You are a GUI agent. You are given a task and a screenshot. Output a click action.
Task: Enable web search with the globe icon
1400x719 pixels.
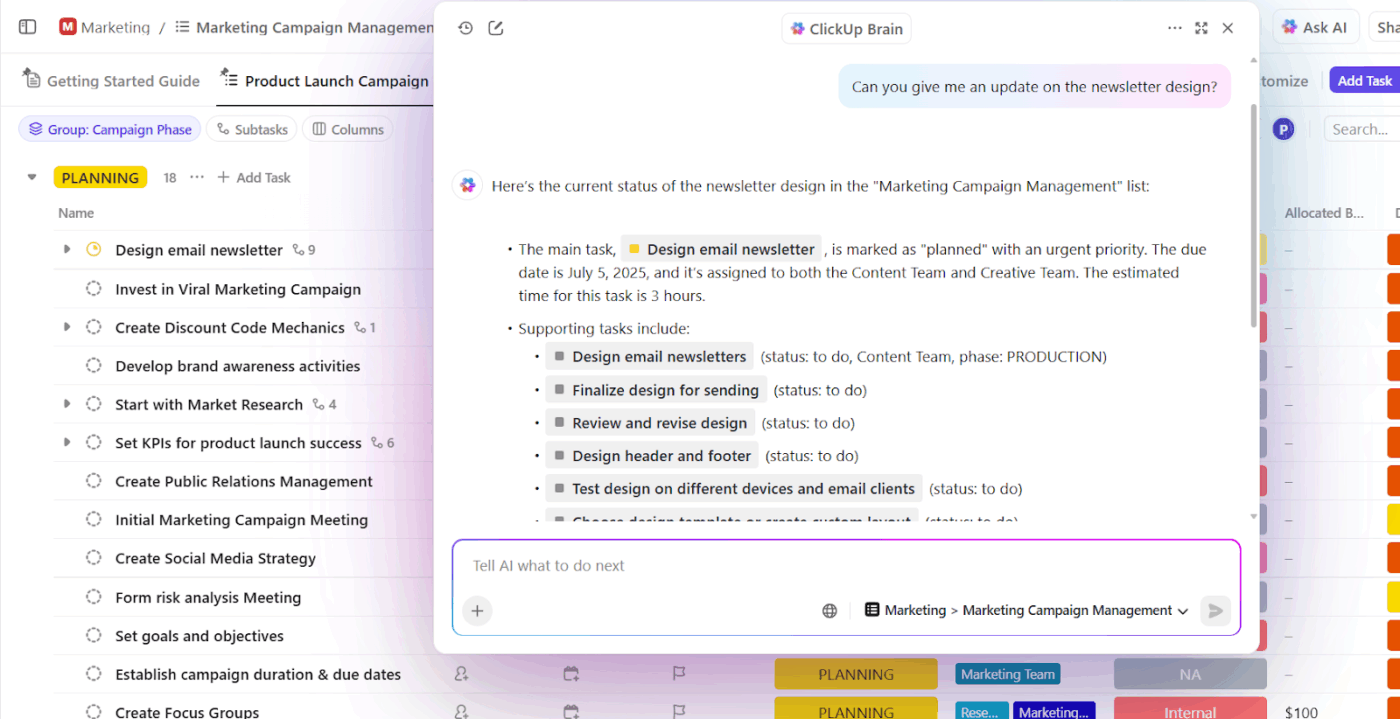pyautogui.click(x=829, y=610)
